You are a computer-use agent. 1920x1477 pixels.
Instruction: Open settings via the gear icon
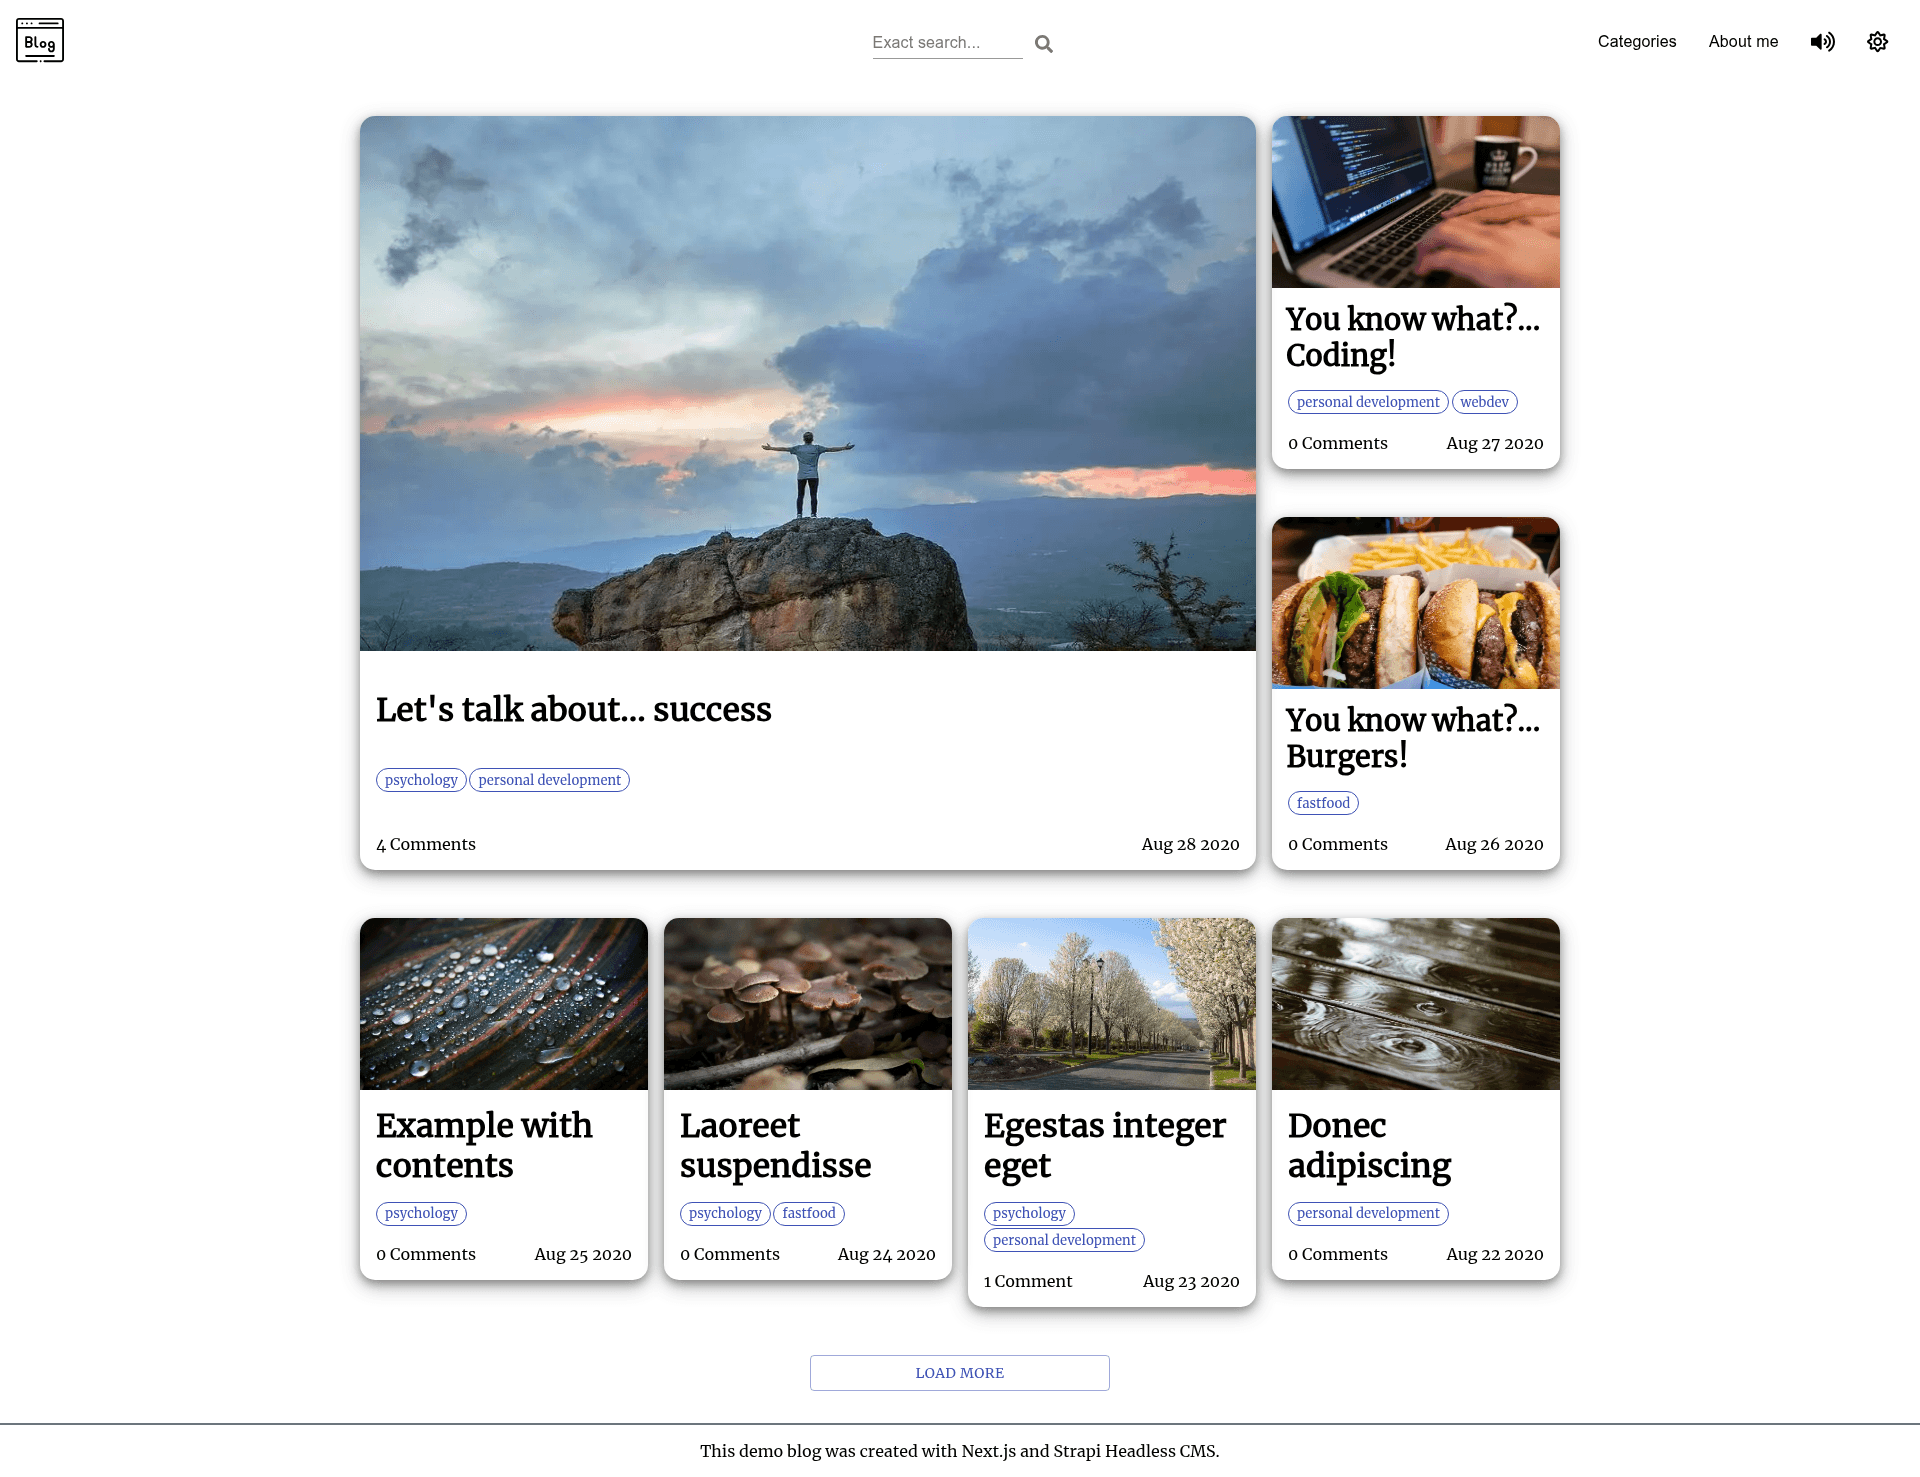tap(1877, 41)
